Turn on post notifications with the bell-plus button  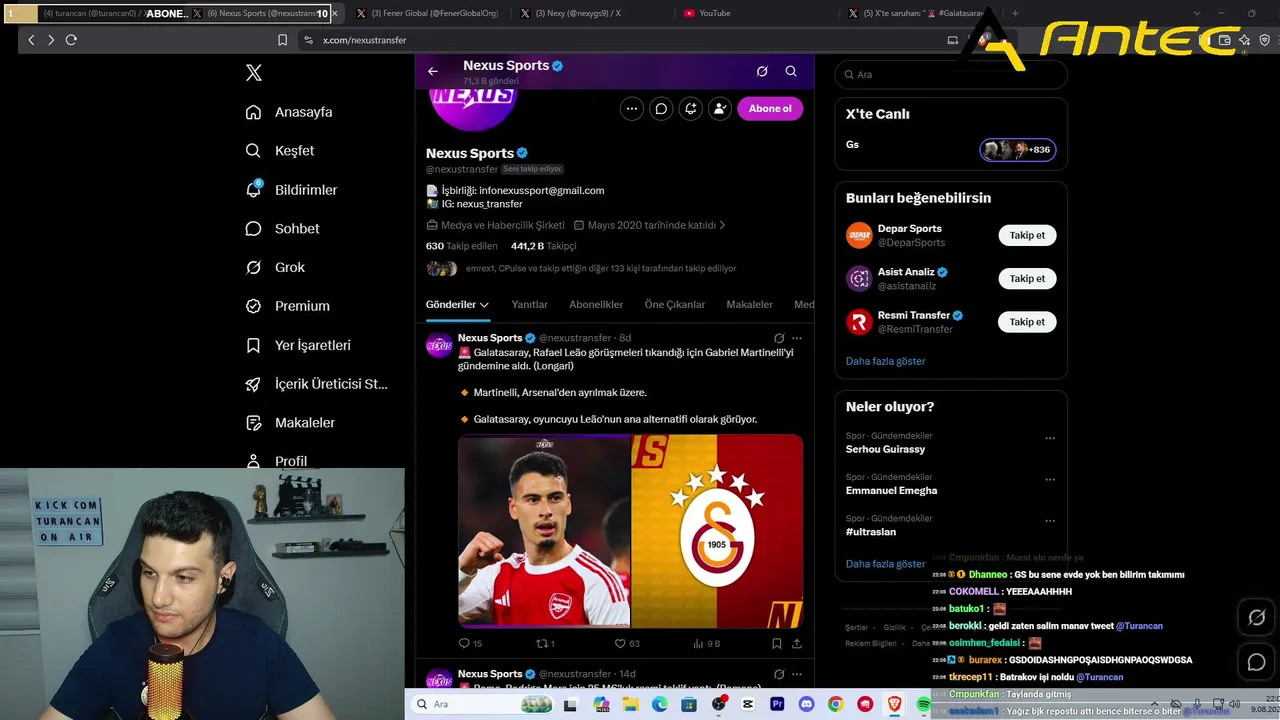[x=690, y=109]
